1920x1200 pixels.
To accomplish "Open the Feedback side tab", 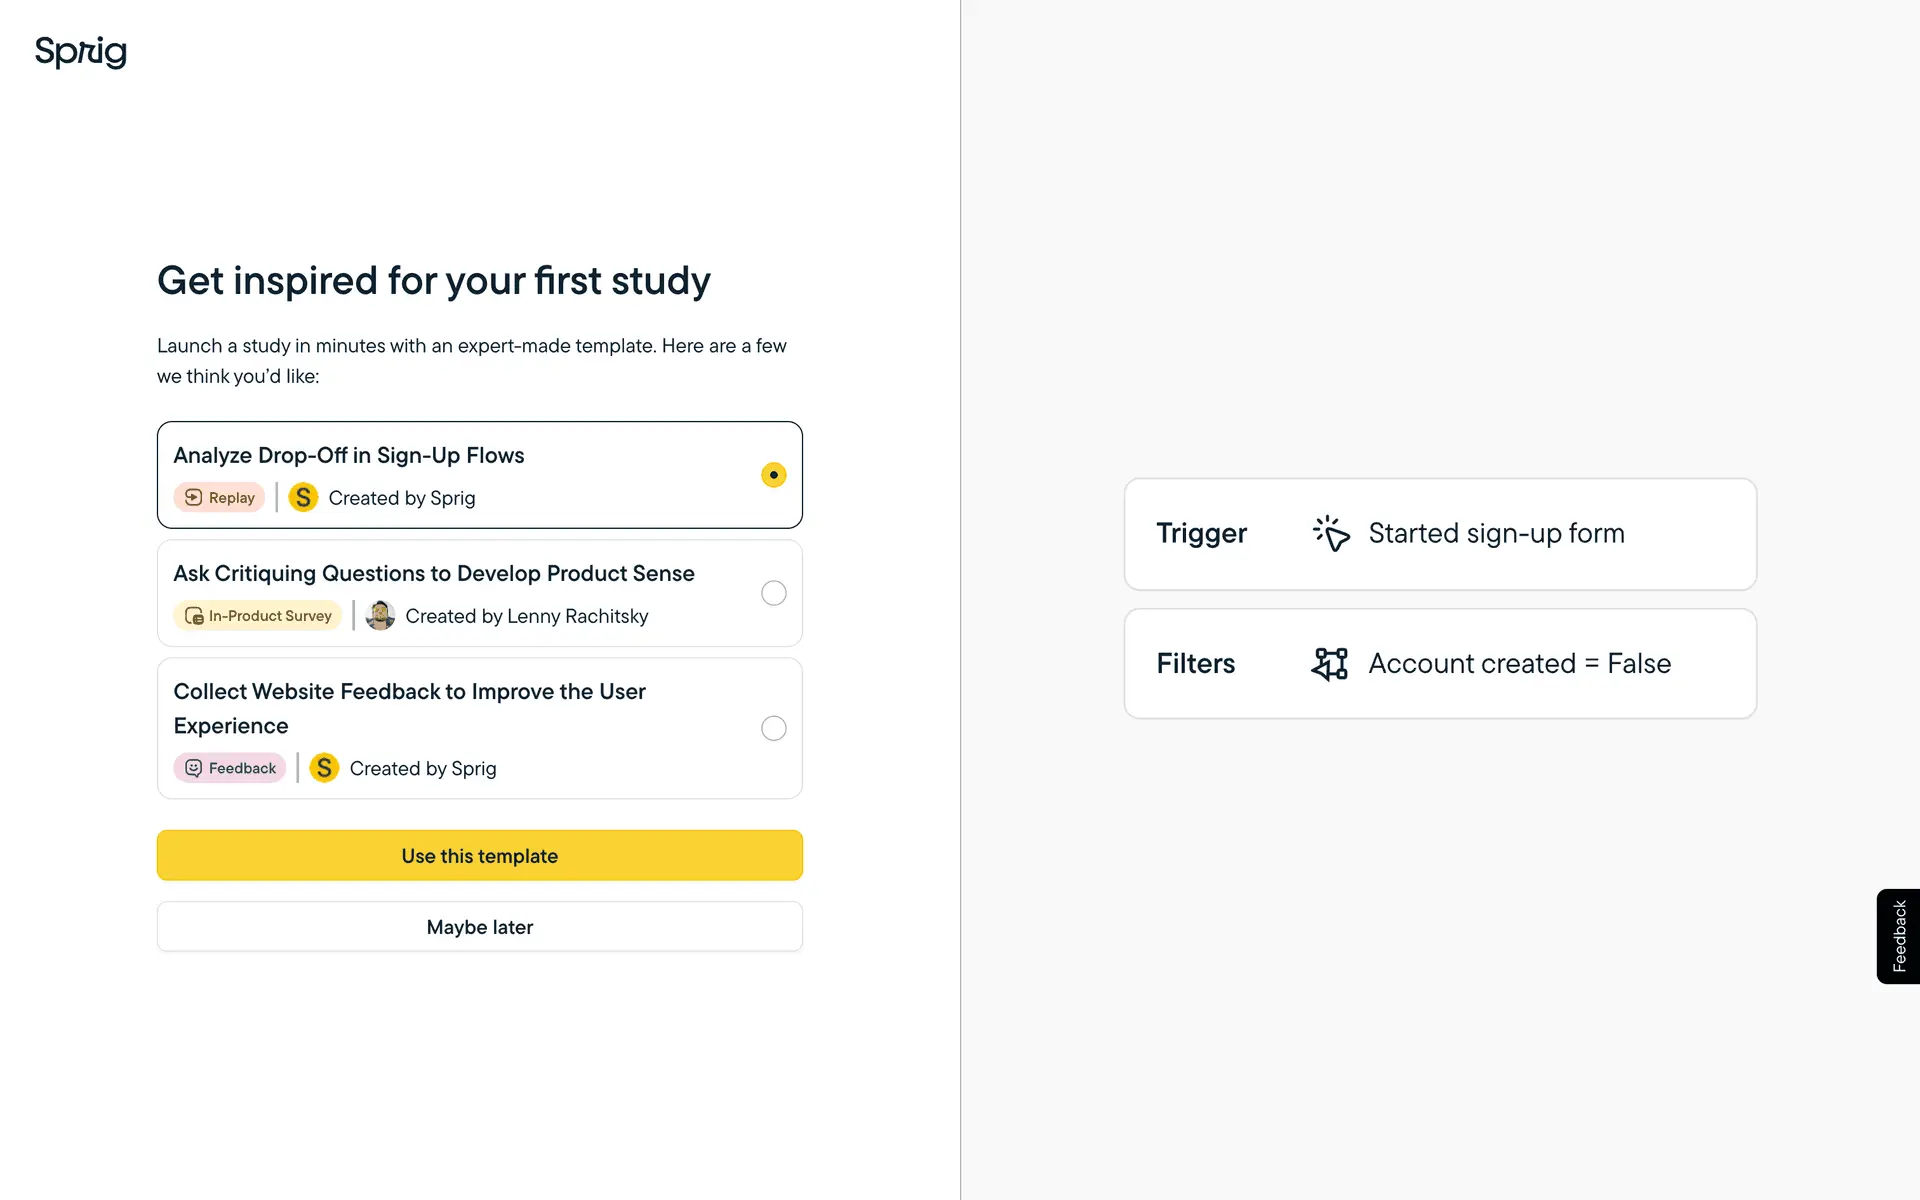I will (x=1899, y=936).
